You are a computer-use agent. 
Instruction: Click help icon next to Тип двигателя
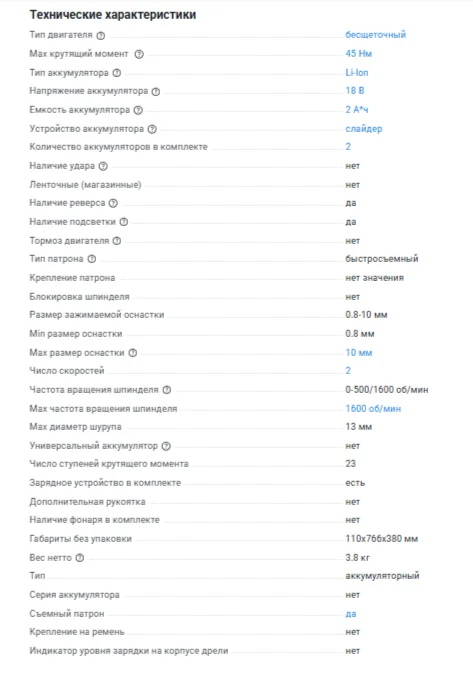tap(101, 36)
